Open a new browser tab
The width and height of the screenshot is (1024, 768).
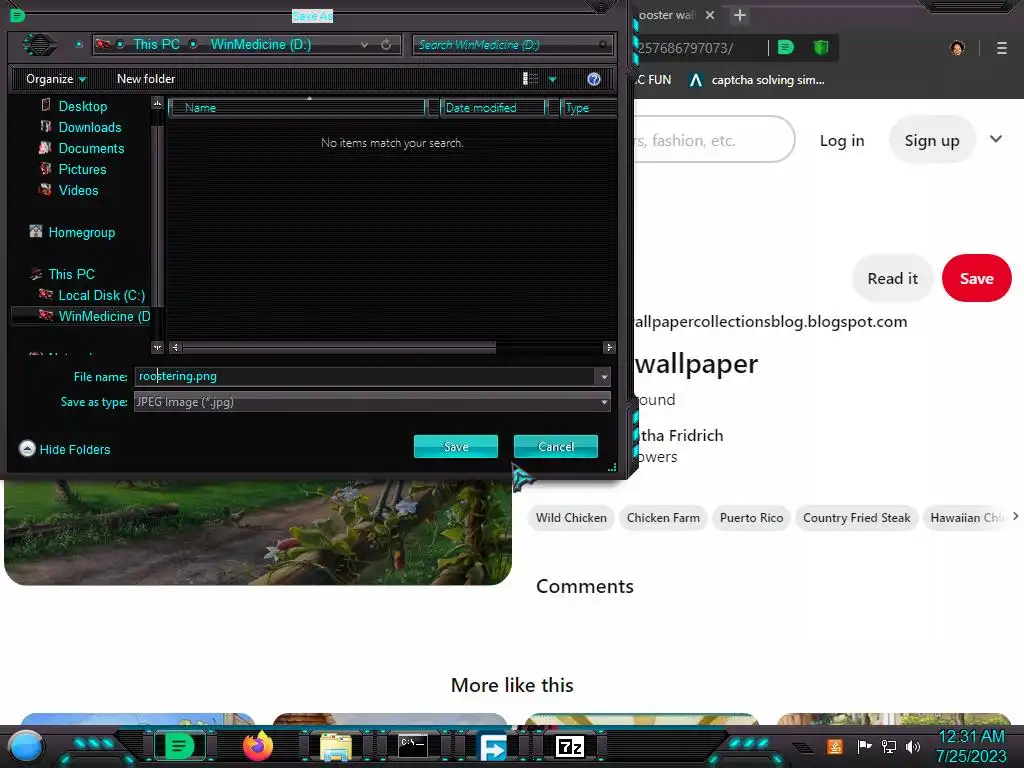point(739,14)
